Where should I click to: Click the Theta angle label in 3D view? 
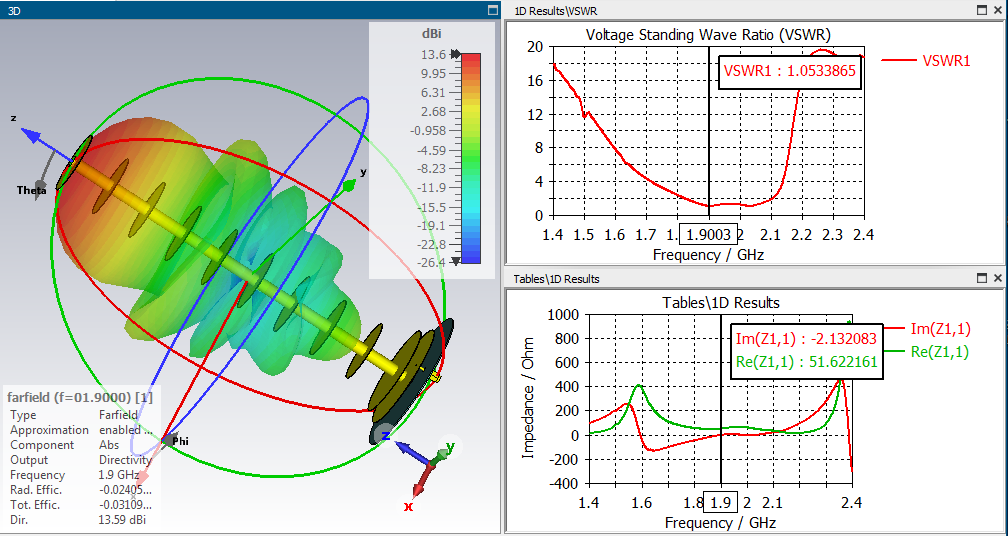click(32, 190)
